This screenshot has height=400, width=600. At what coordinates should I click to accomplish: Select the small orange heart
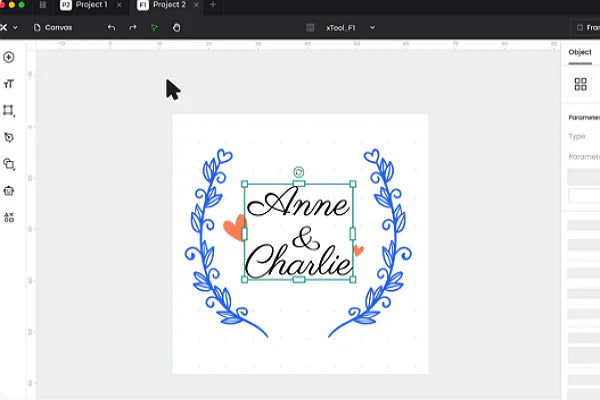[359, 251]
